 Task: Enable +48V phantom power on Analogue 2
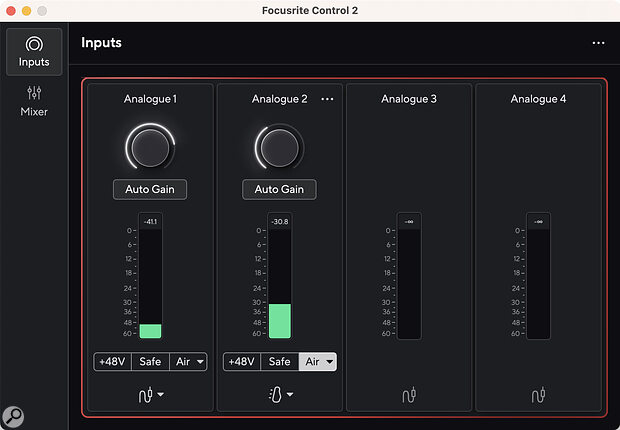coord(242,362)
